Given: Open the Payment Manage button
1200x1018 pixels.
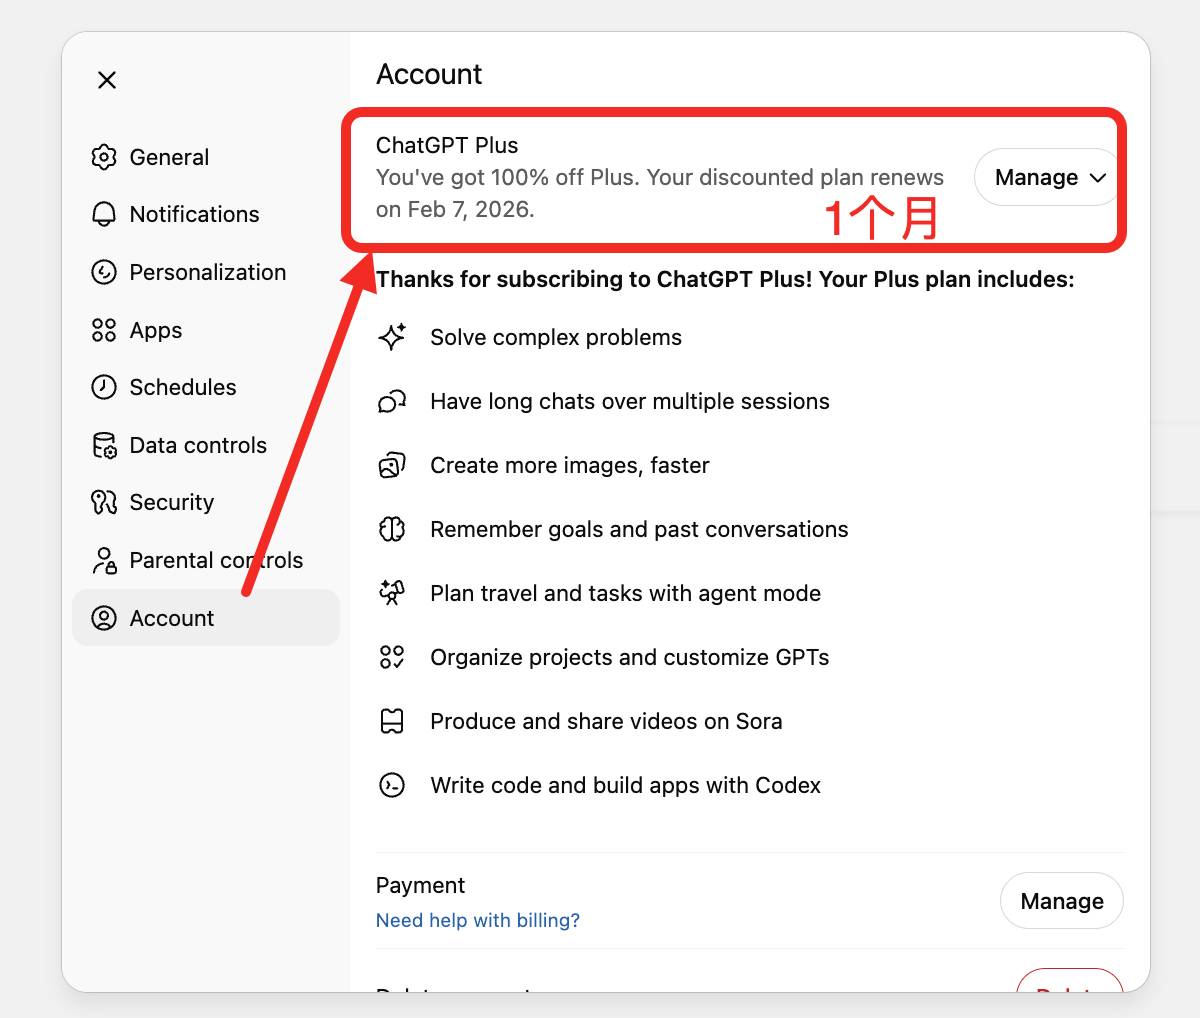Looking at the screenshot, I should point(1061,901).
